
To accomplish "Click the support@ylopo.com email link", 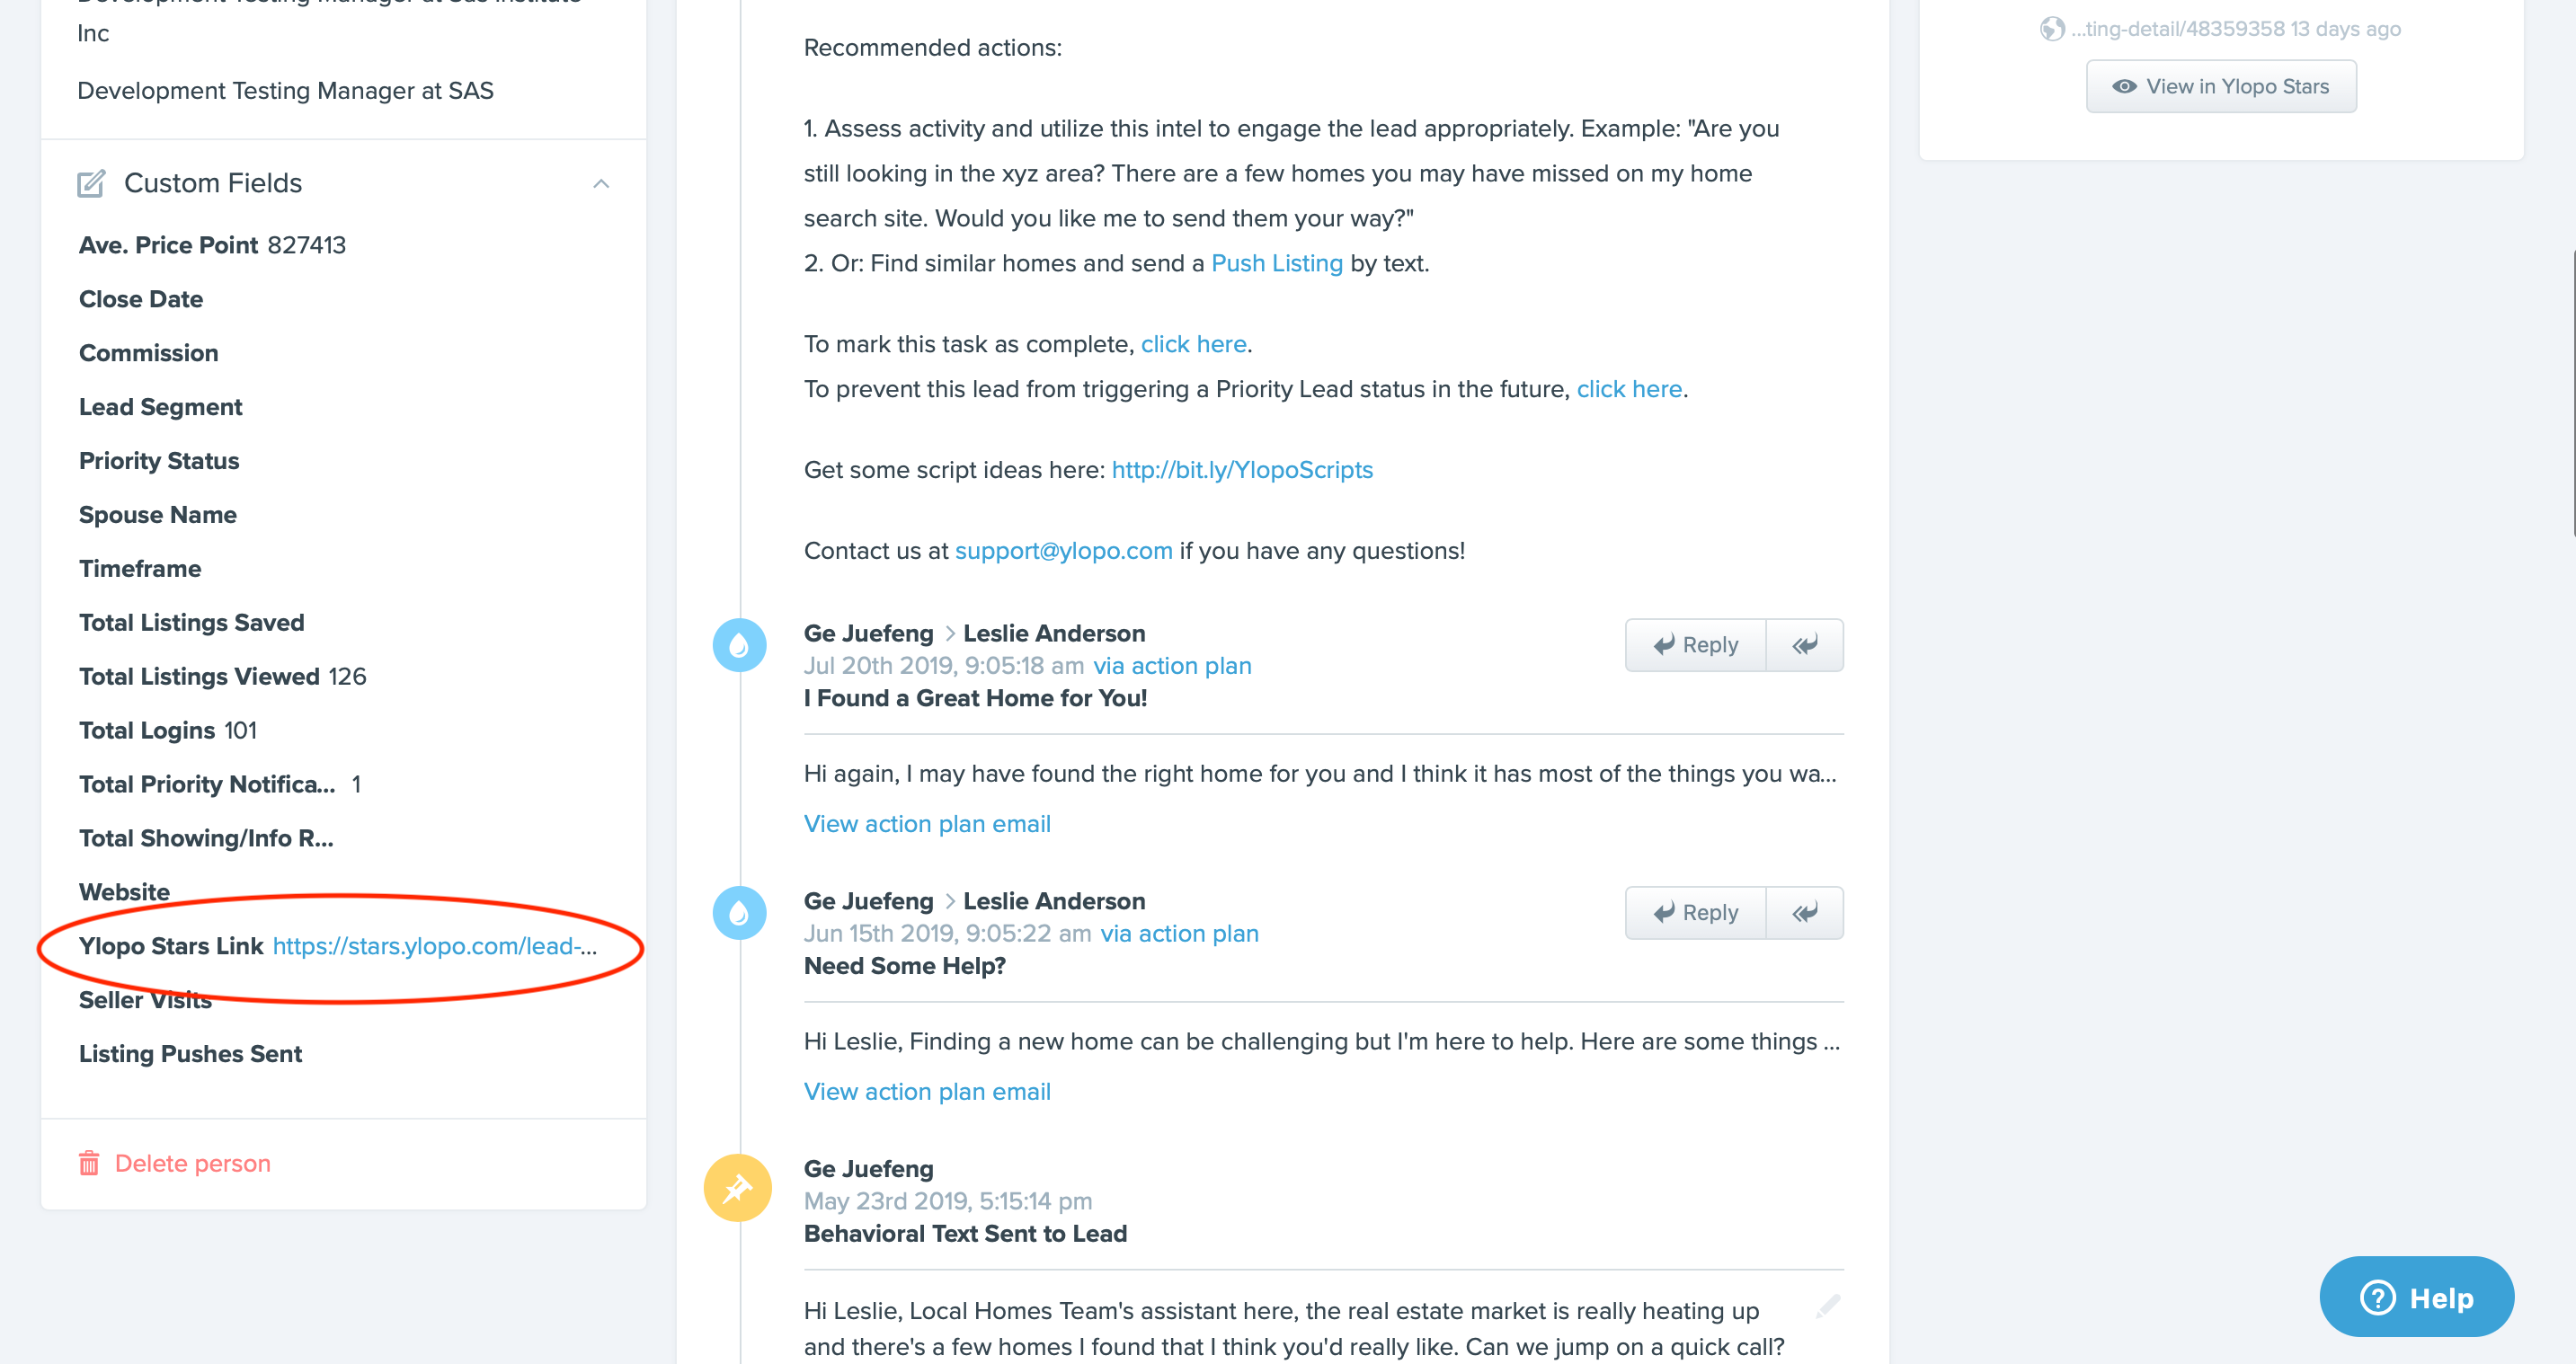I will [1063, 551].
